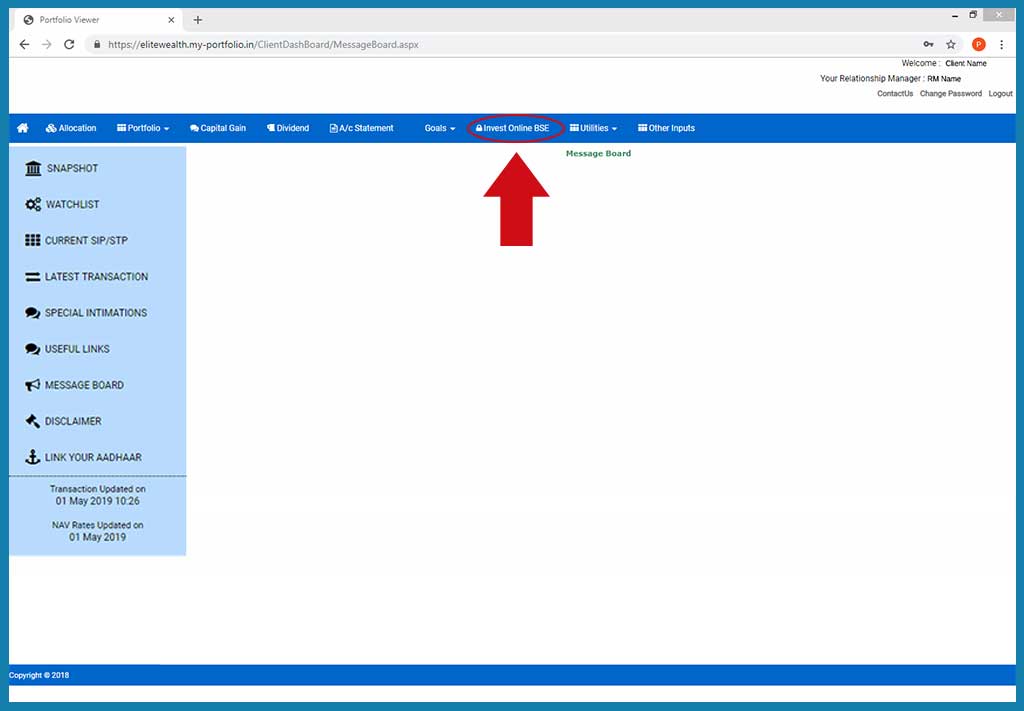Close the Portfolio Viewer tab
This screenshot has height=711, width=1024.
click(x=171, y=20)
